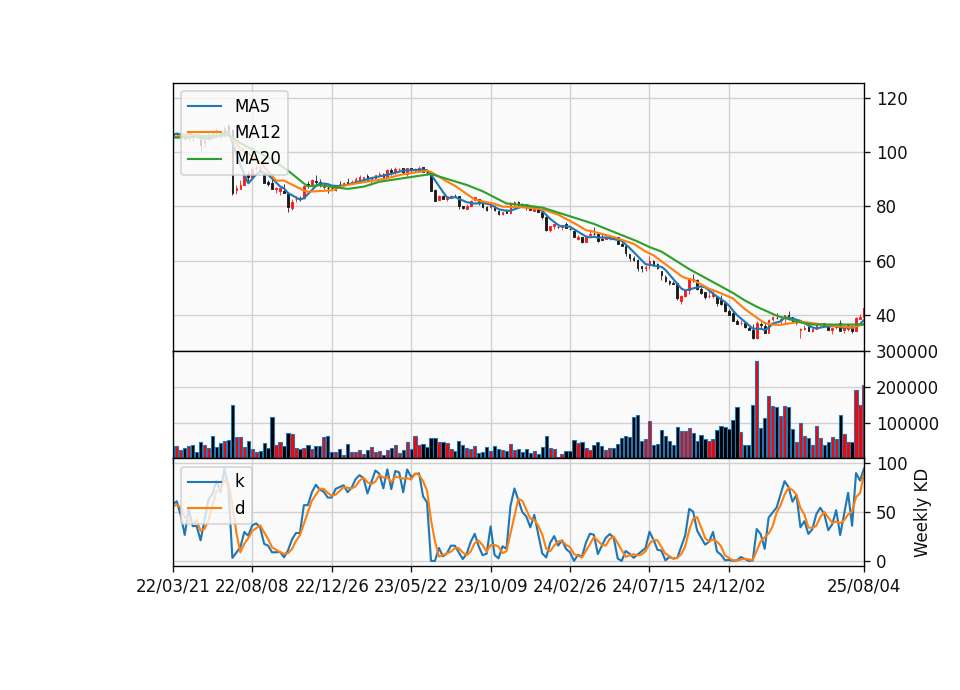Click the 24/07/15 date axis label
Image resolution: width=960 pixels, height=690 pixels.
click(648, 587)
